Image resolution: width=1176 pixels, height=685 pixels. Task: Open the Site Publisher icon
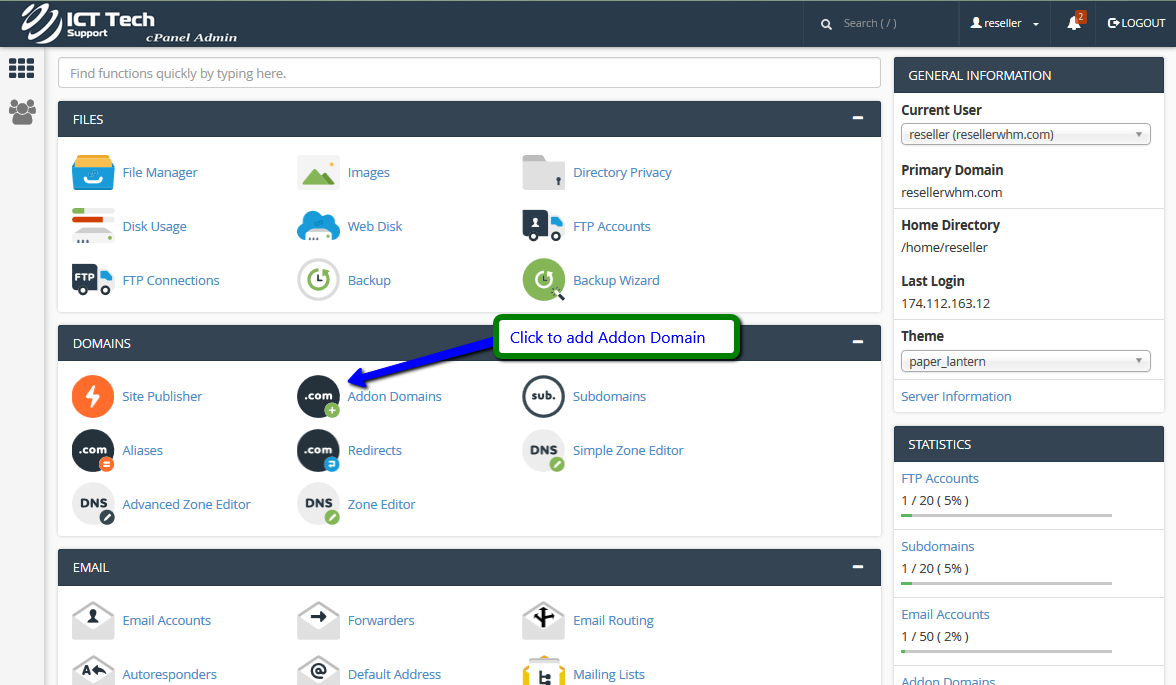(x=93, y=397)
